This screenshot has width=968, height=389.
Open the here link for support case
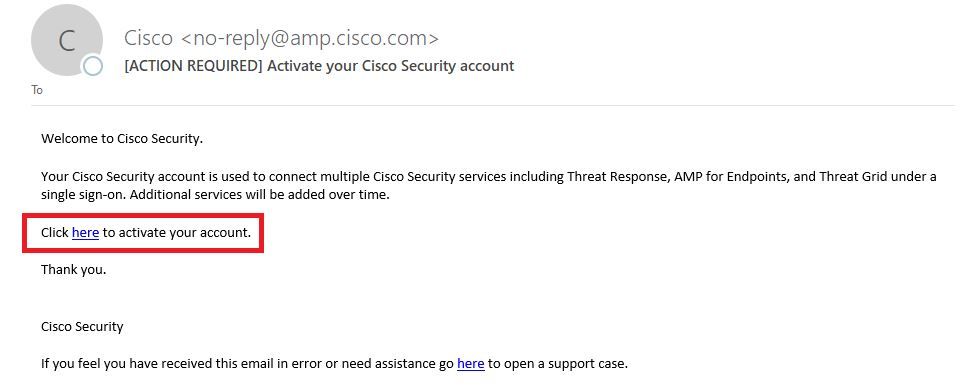tap(470, 364)
